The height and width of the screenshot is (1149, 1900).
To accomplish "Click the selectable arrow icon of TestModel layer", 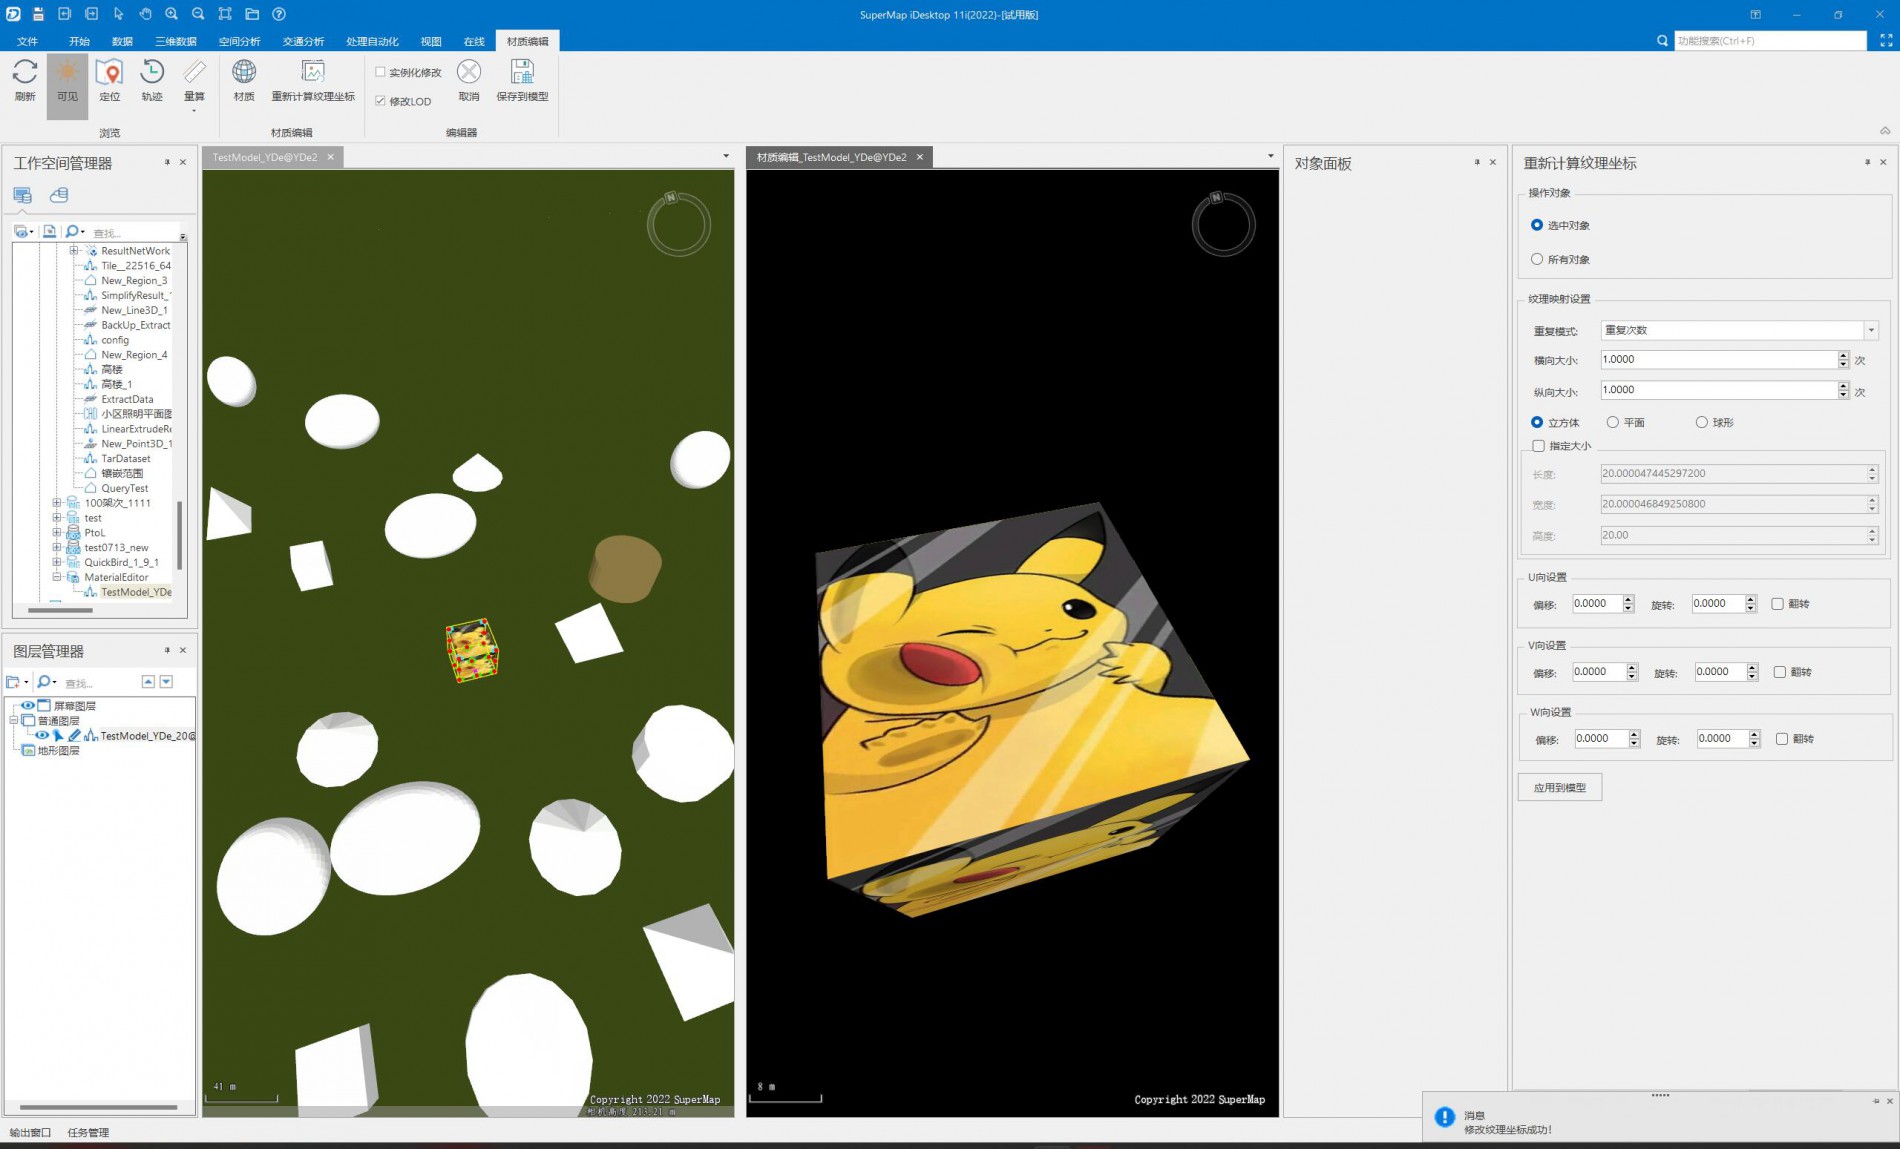I will click(x=58, y=735).
